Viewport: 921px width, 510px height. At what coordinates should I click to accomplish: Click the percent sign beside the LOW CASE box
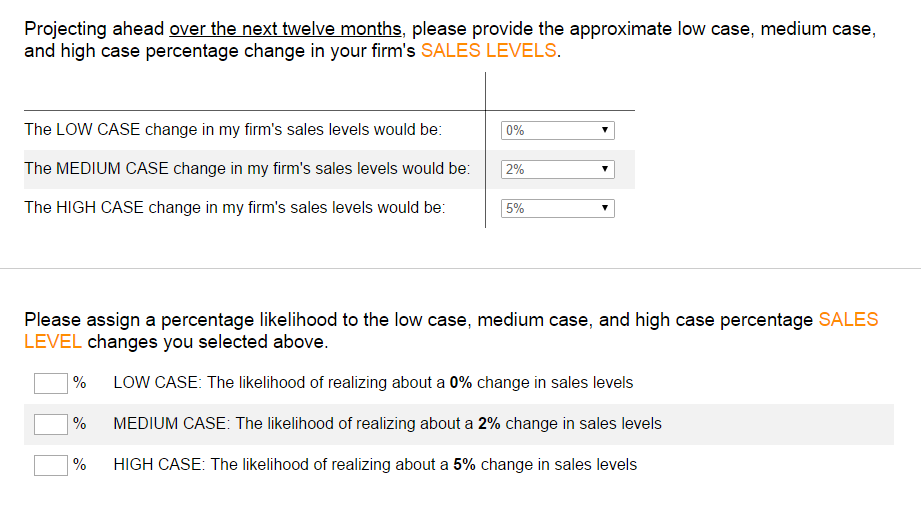pyautogui.click(x=79, y=382)
